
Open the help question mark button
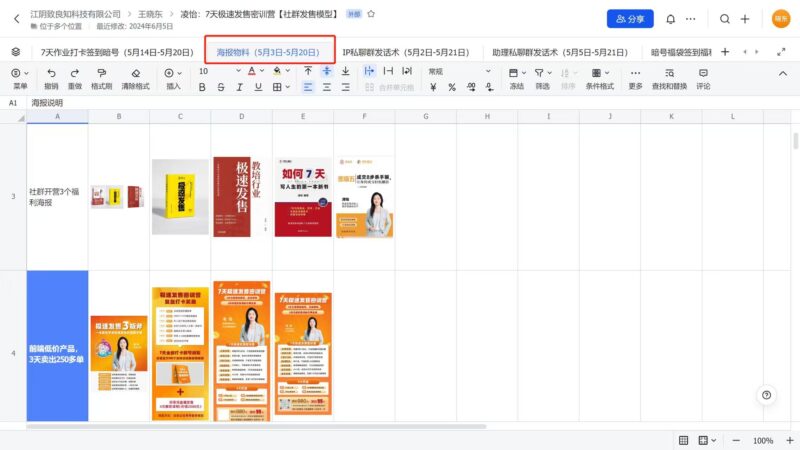[x=766, y=395]
